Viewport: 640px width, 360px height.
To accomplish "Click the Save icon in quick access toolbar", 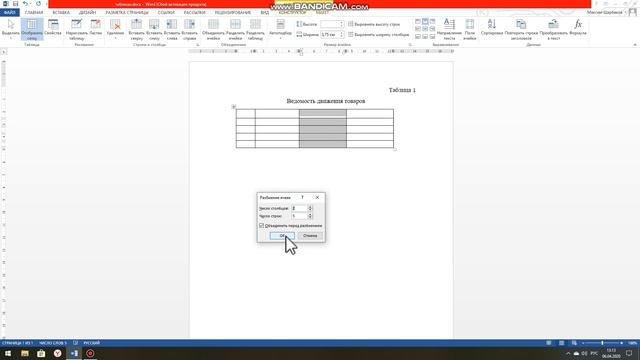I will click(16, 4).
